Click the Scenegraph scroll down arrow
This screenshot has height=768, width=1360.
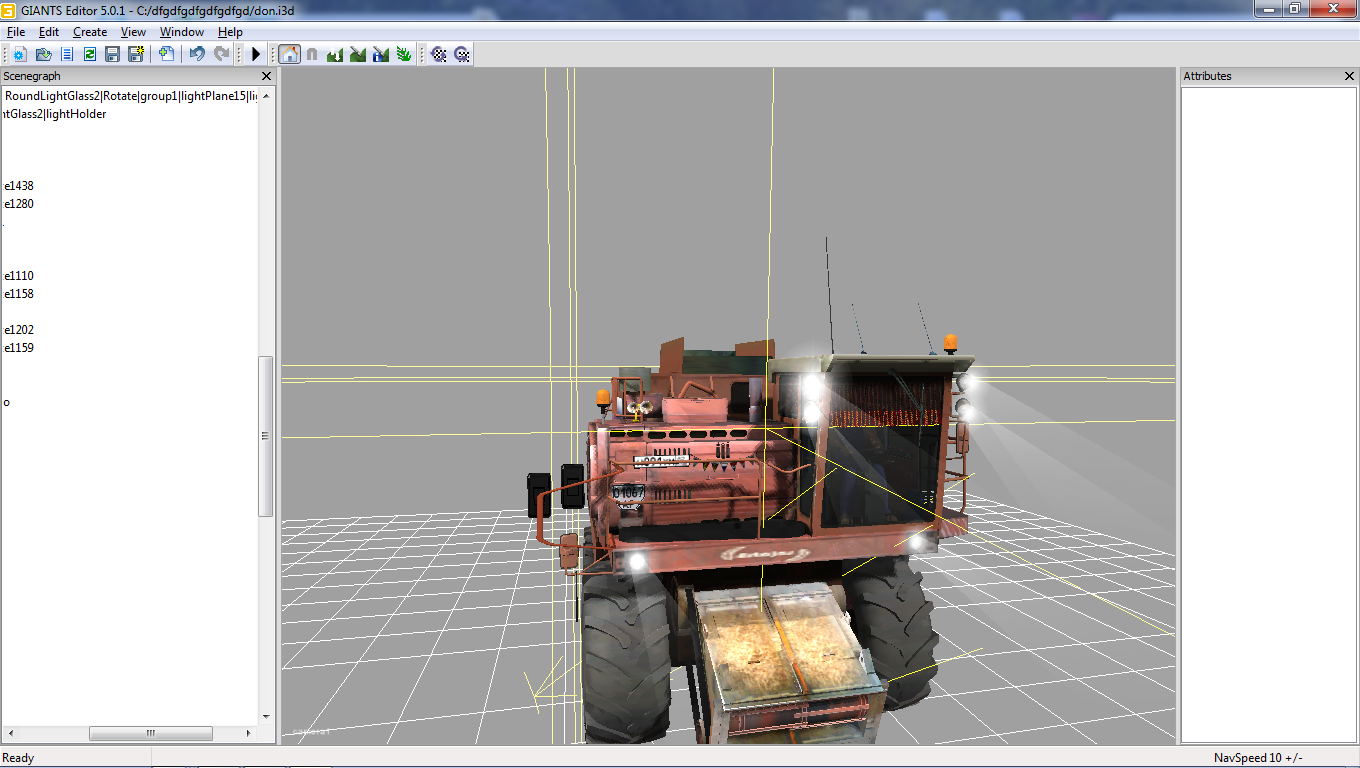coord(265,716)
